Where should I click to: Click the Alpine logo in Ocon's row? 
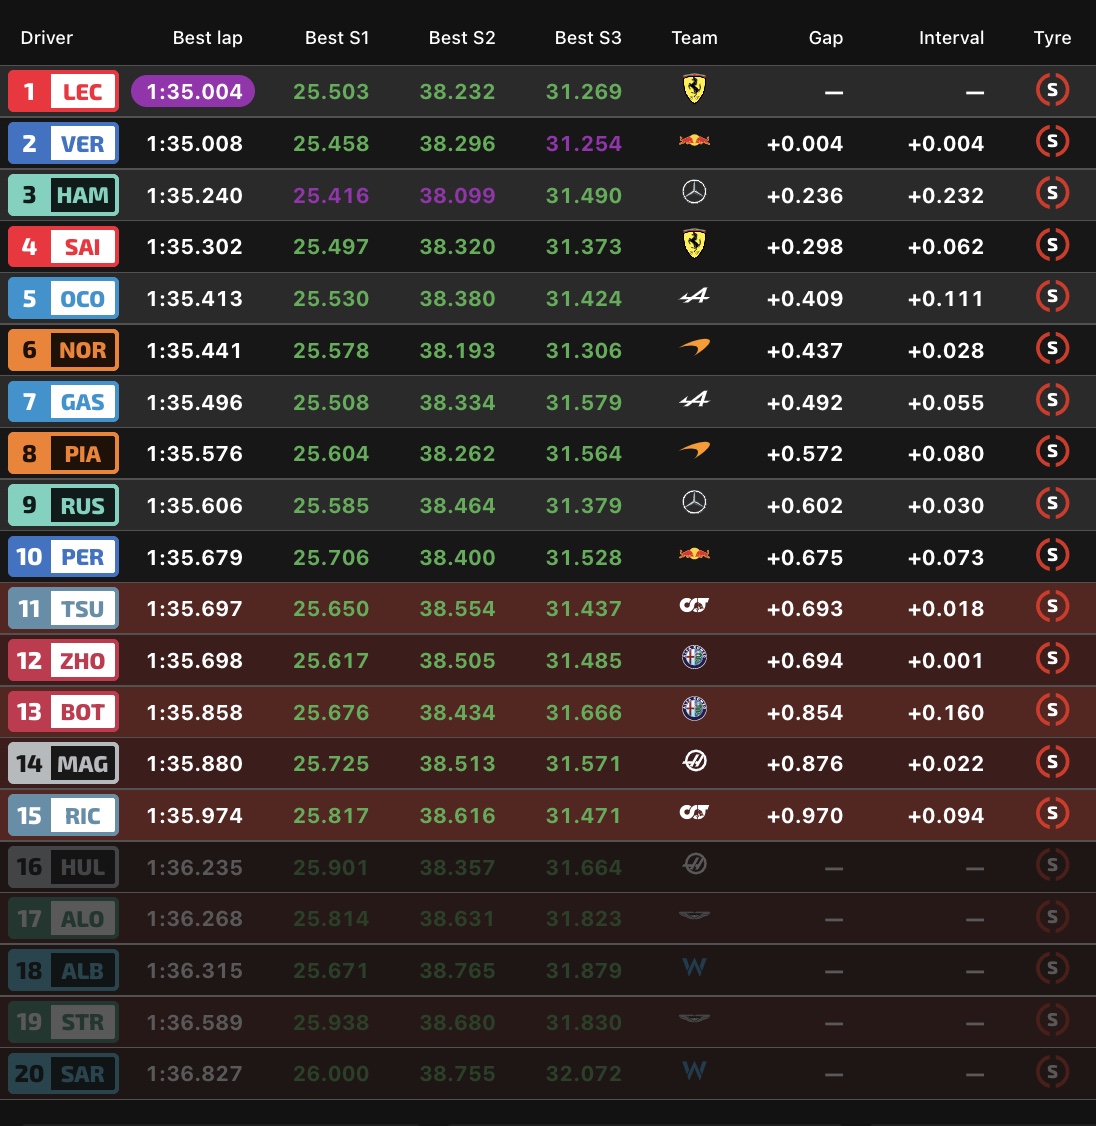(x=694, y=296)
